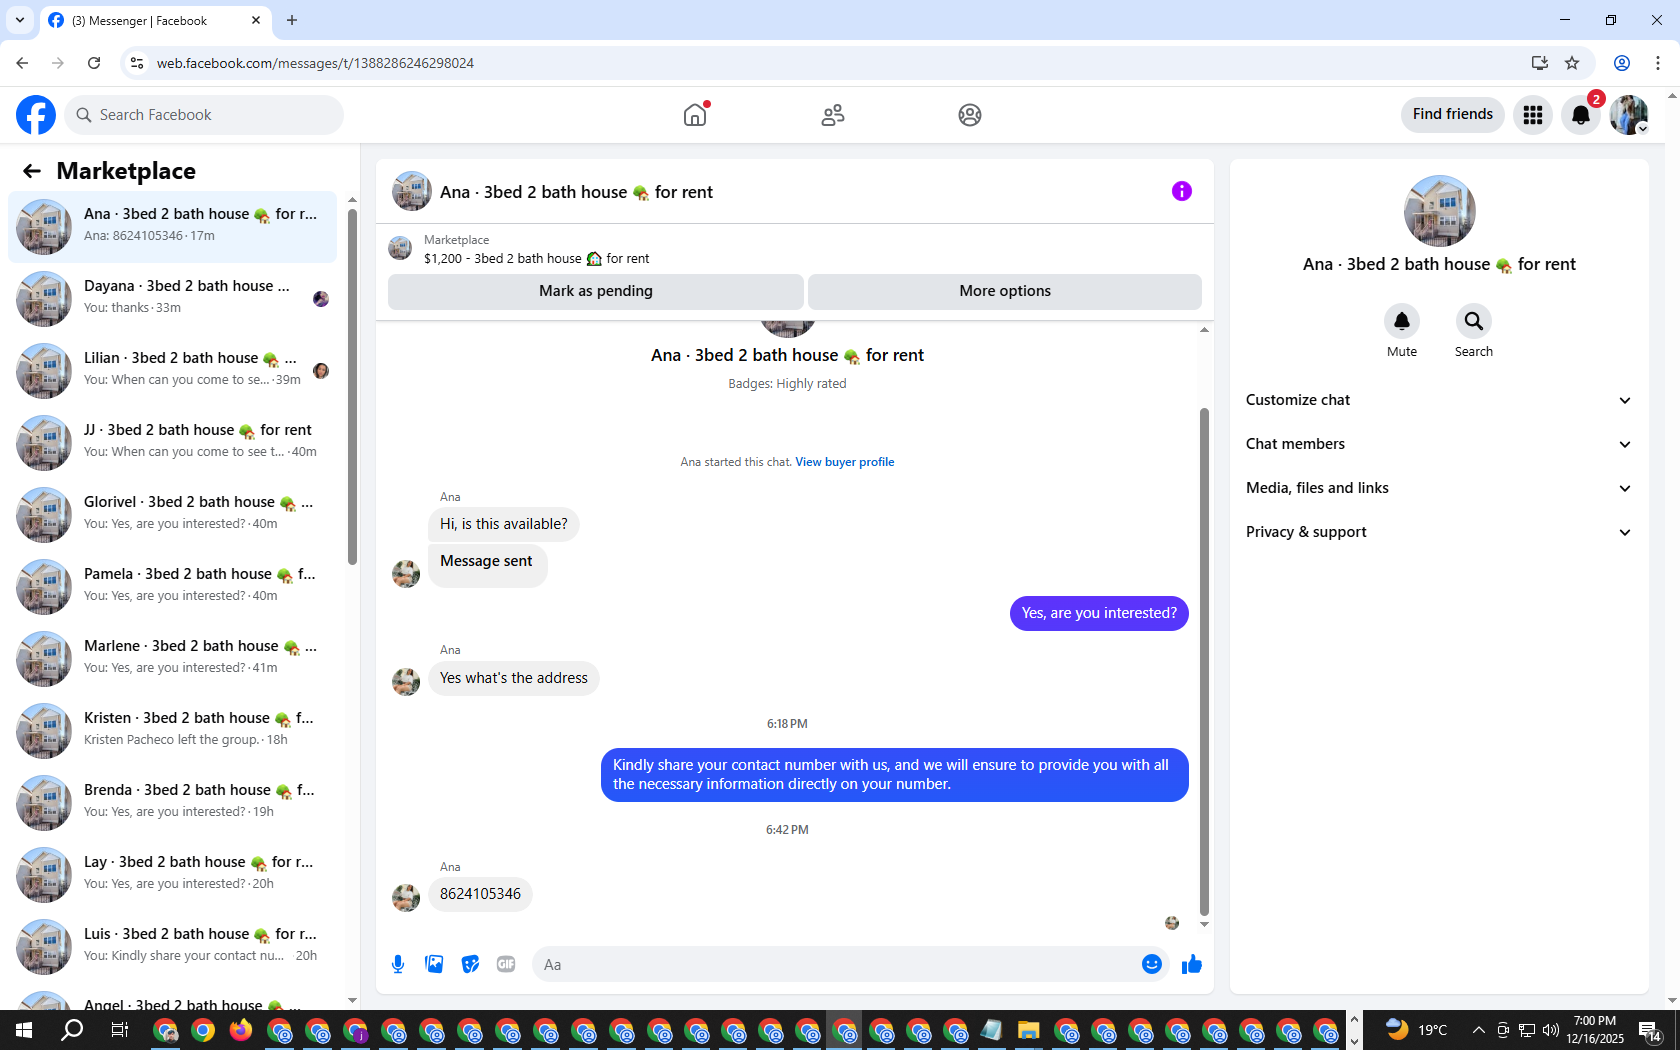Expand the Customize chat section
This screenshot has width=1680, height=1050.
pos(1439,400)
